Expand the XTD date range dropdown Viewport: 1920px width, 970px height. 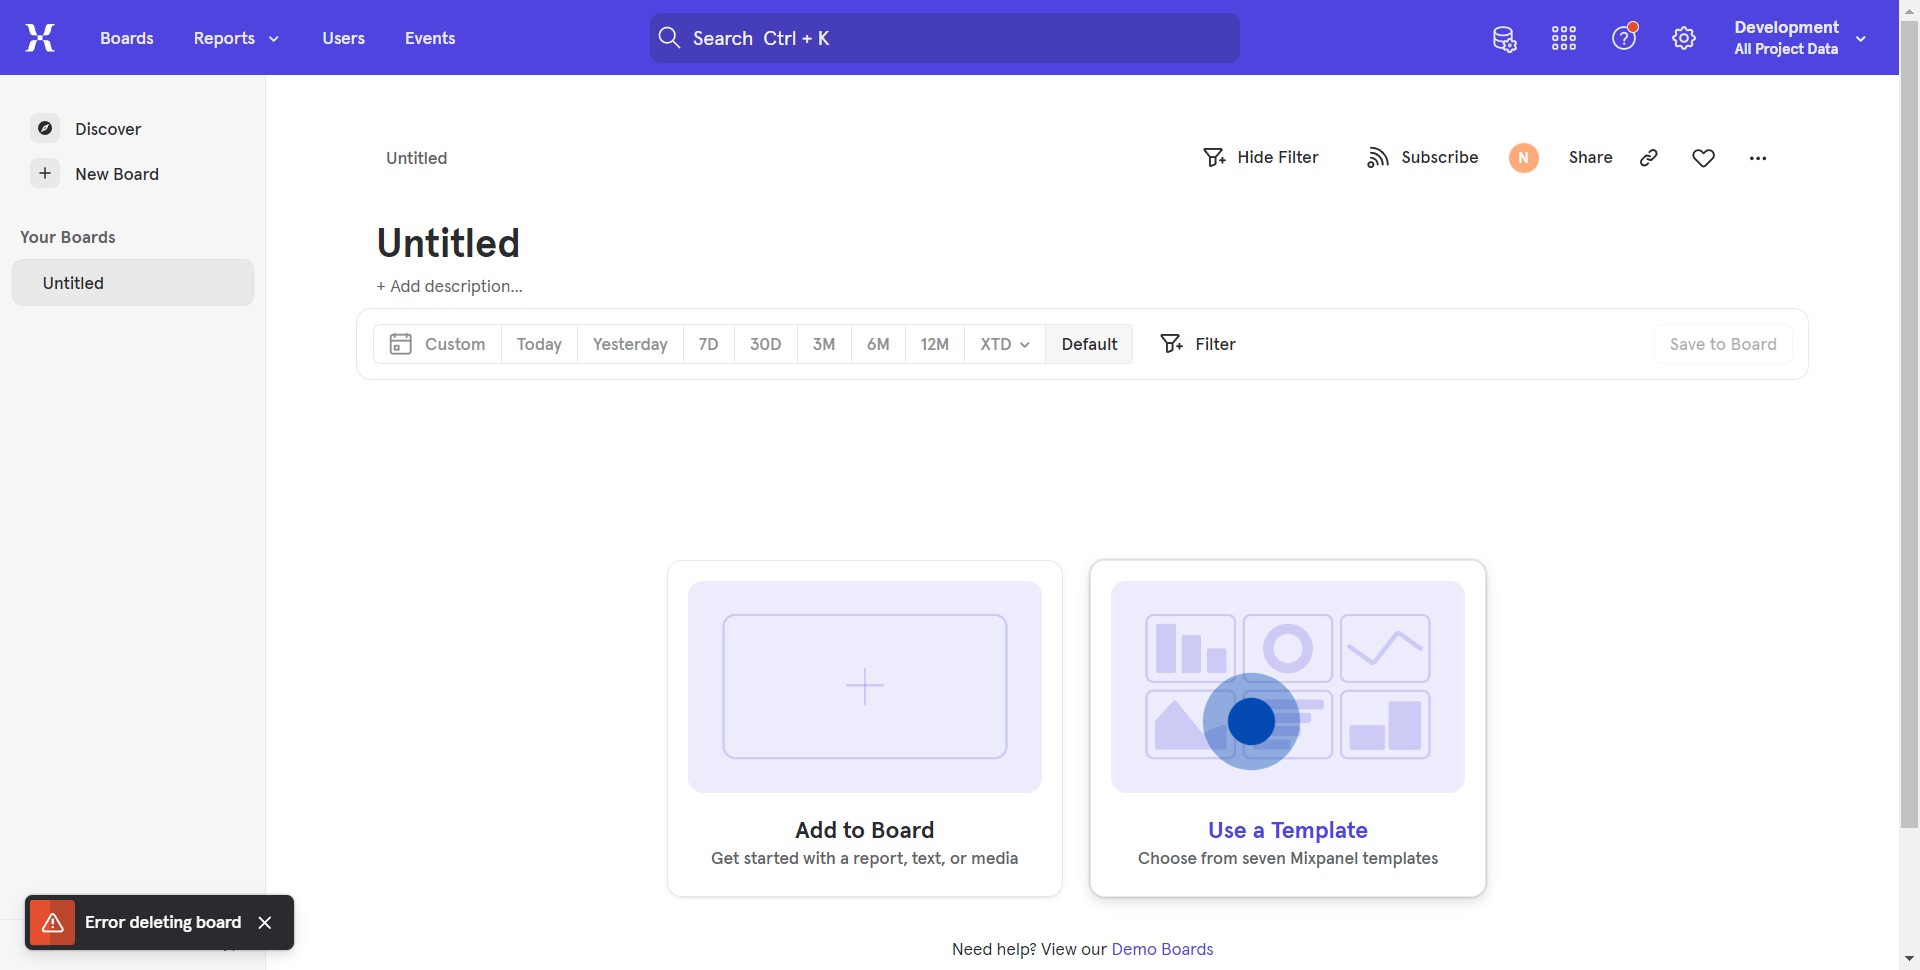tap(1004, 344)
